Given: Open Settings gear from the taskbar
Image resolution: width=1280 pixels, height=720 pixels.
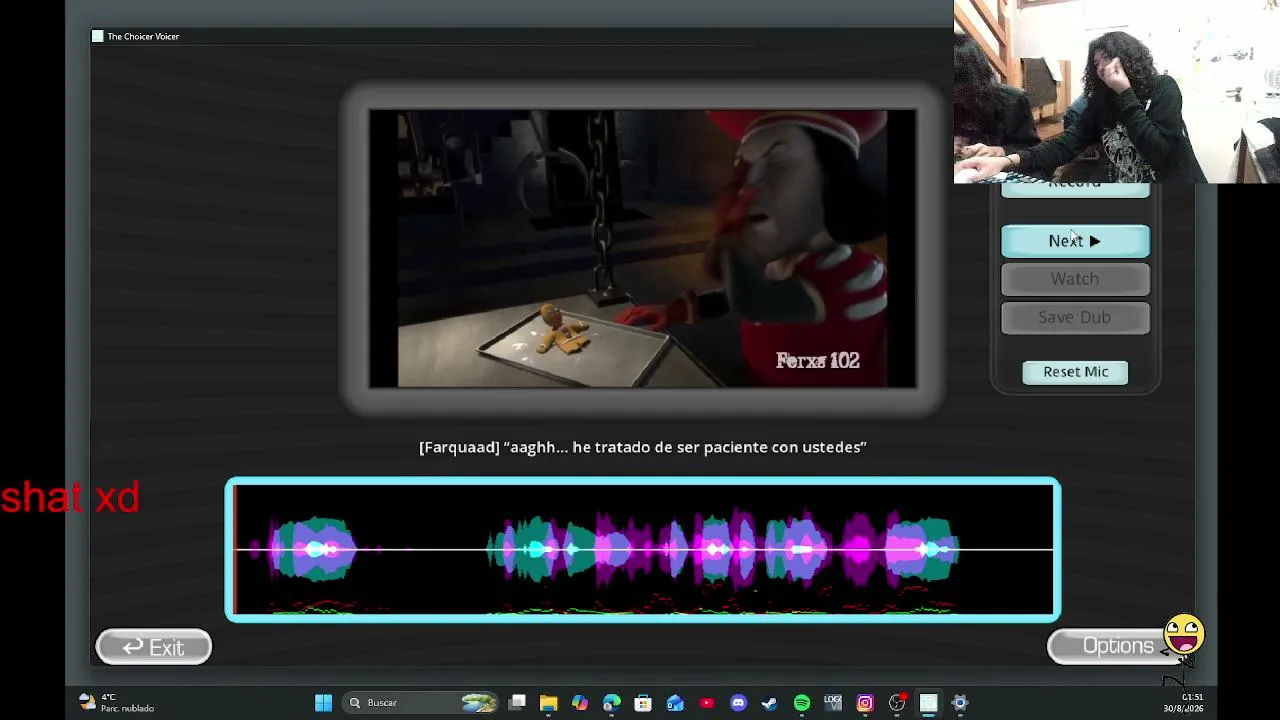Looking at the screenshot, I should (960, 703).
